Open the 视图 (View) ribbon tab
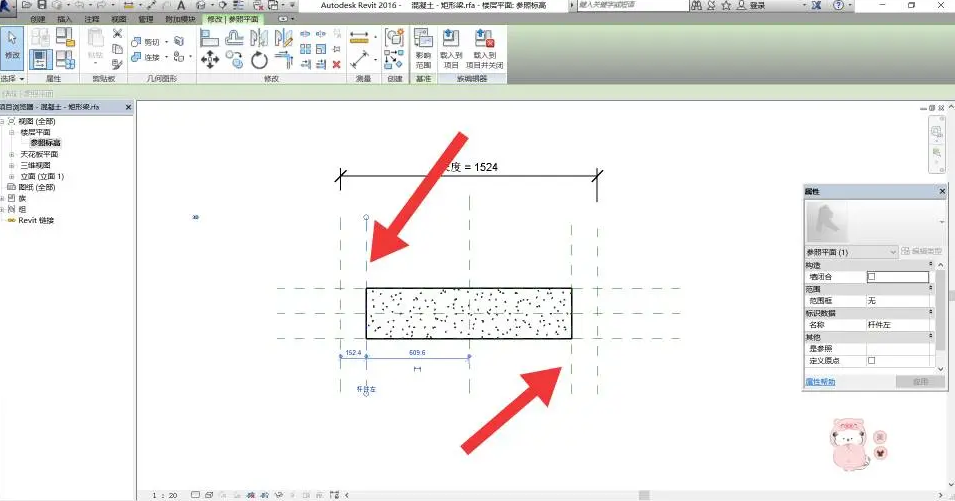This screenshot has height=501, width=955. (119, 19)
